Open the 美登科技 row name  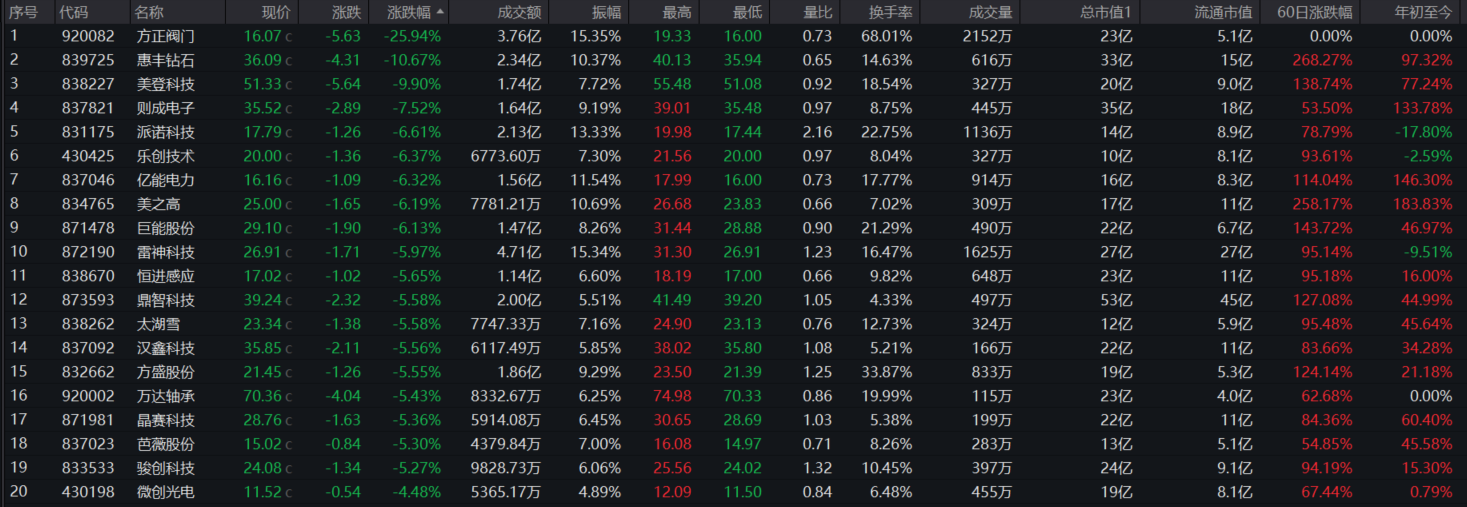(x=166, y=84)
